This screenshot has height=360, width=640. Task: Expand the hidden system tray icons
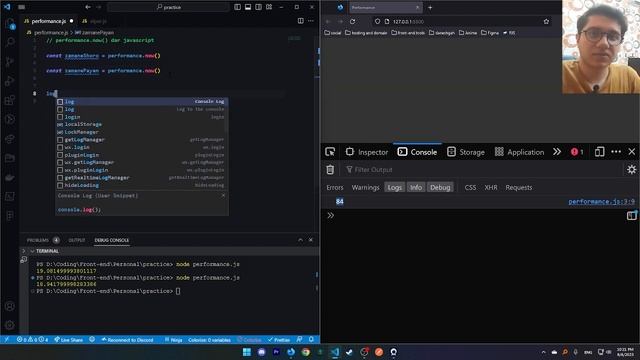pyautogui.click(x=543, y=352)
